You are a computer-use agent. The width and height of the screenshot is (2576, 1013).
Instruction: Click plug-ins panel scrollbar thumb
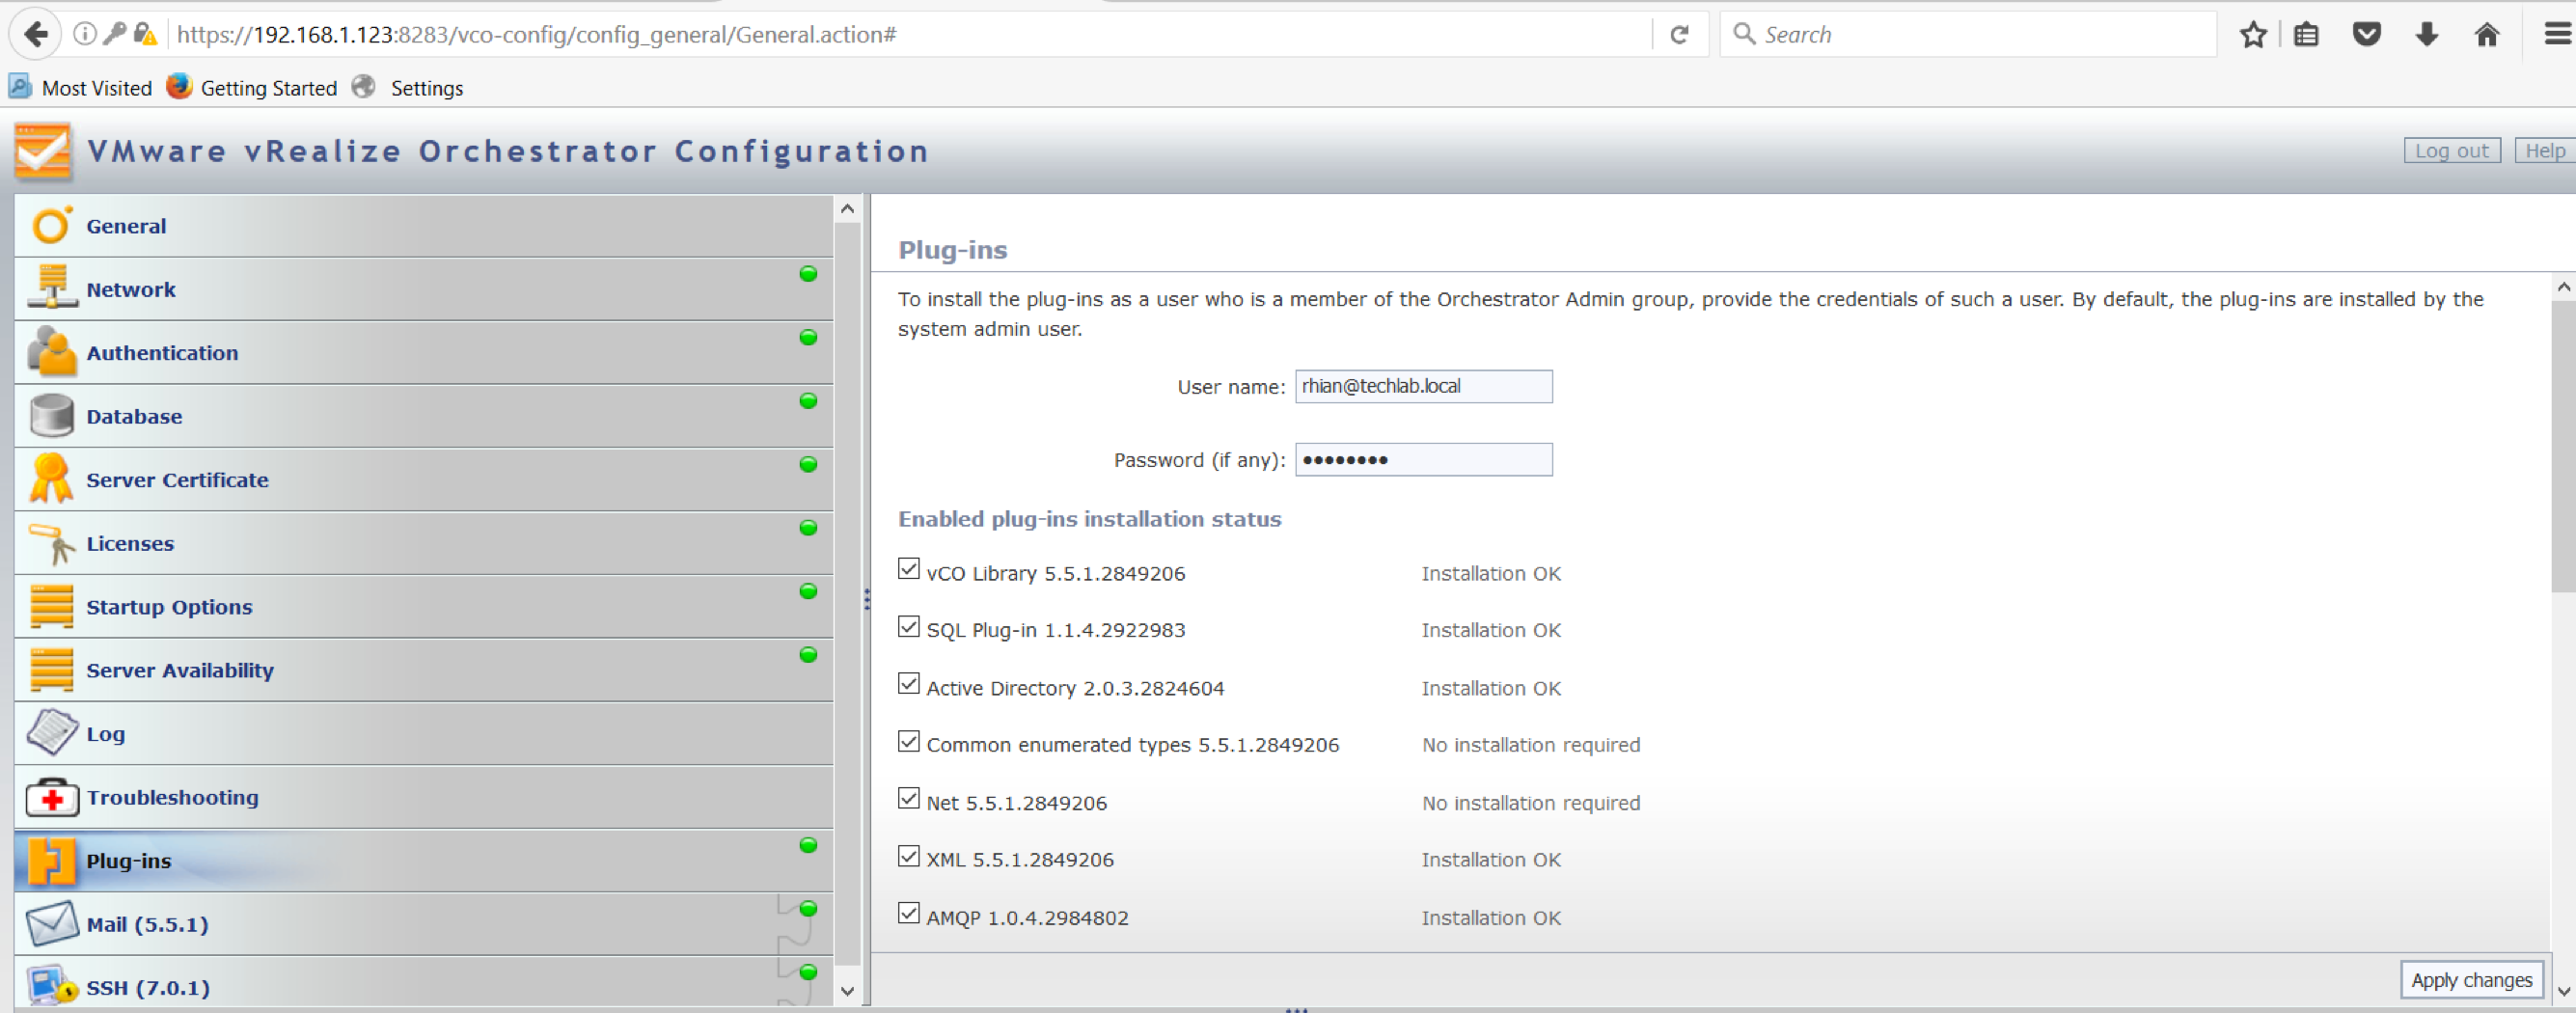click(x=2563, y=448)
